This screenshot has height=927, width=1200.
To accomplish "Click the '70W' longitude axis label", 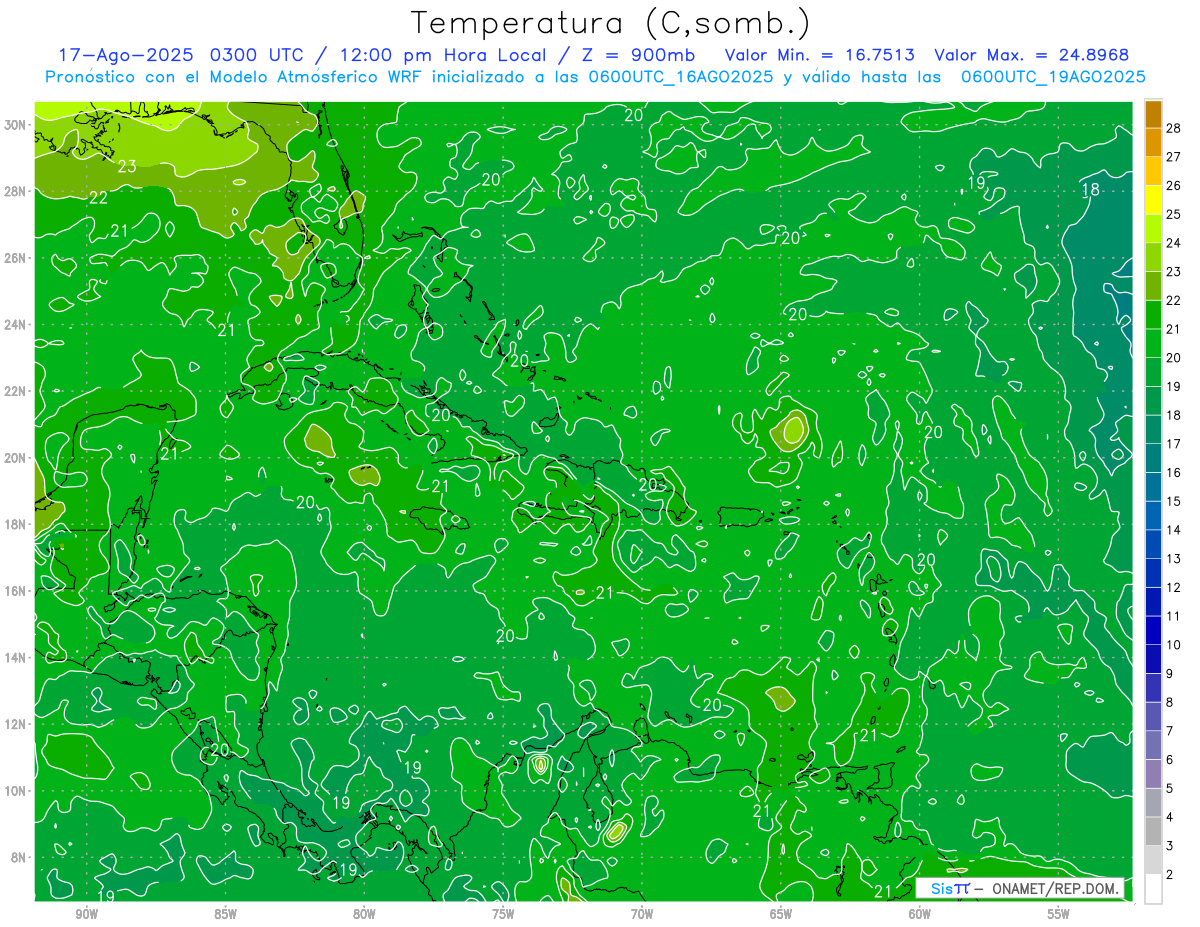I will point(642,914).
